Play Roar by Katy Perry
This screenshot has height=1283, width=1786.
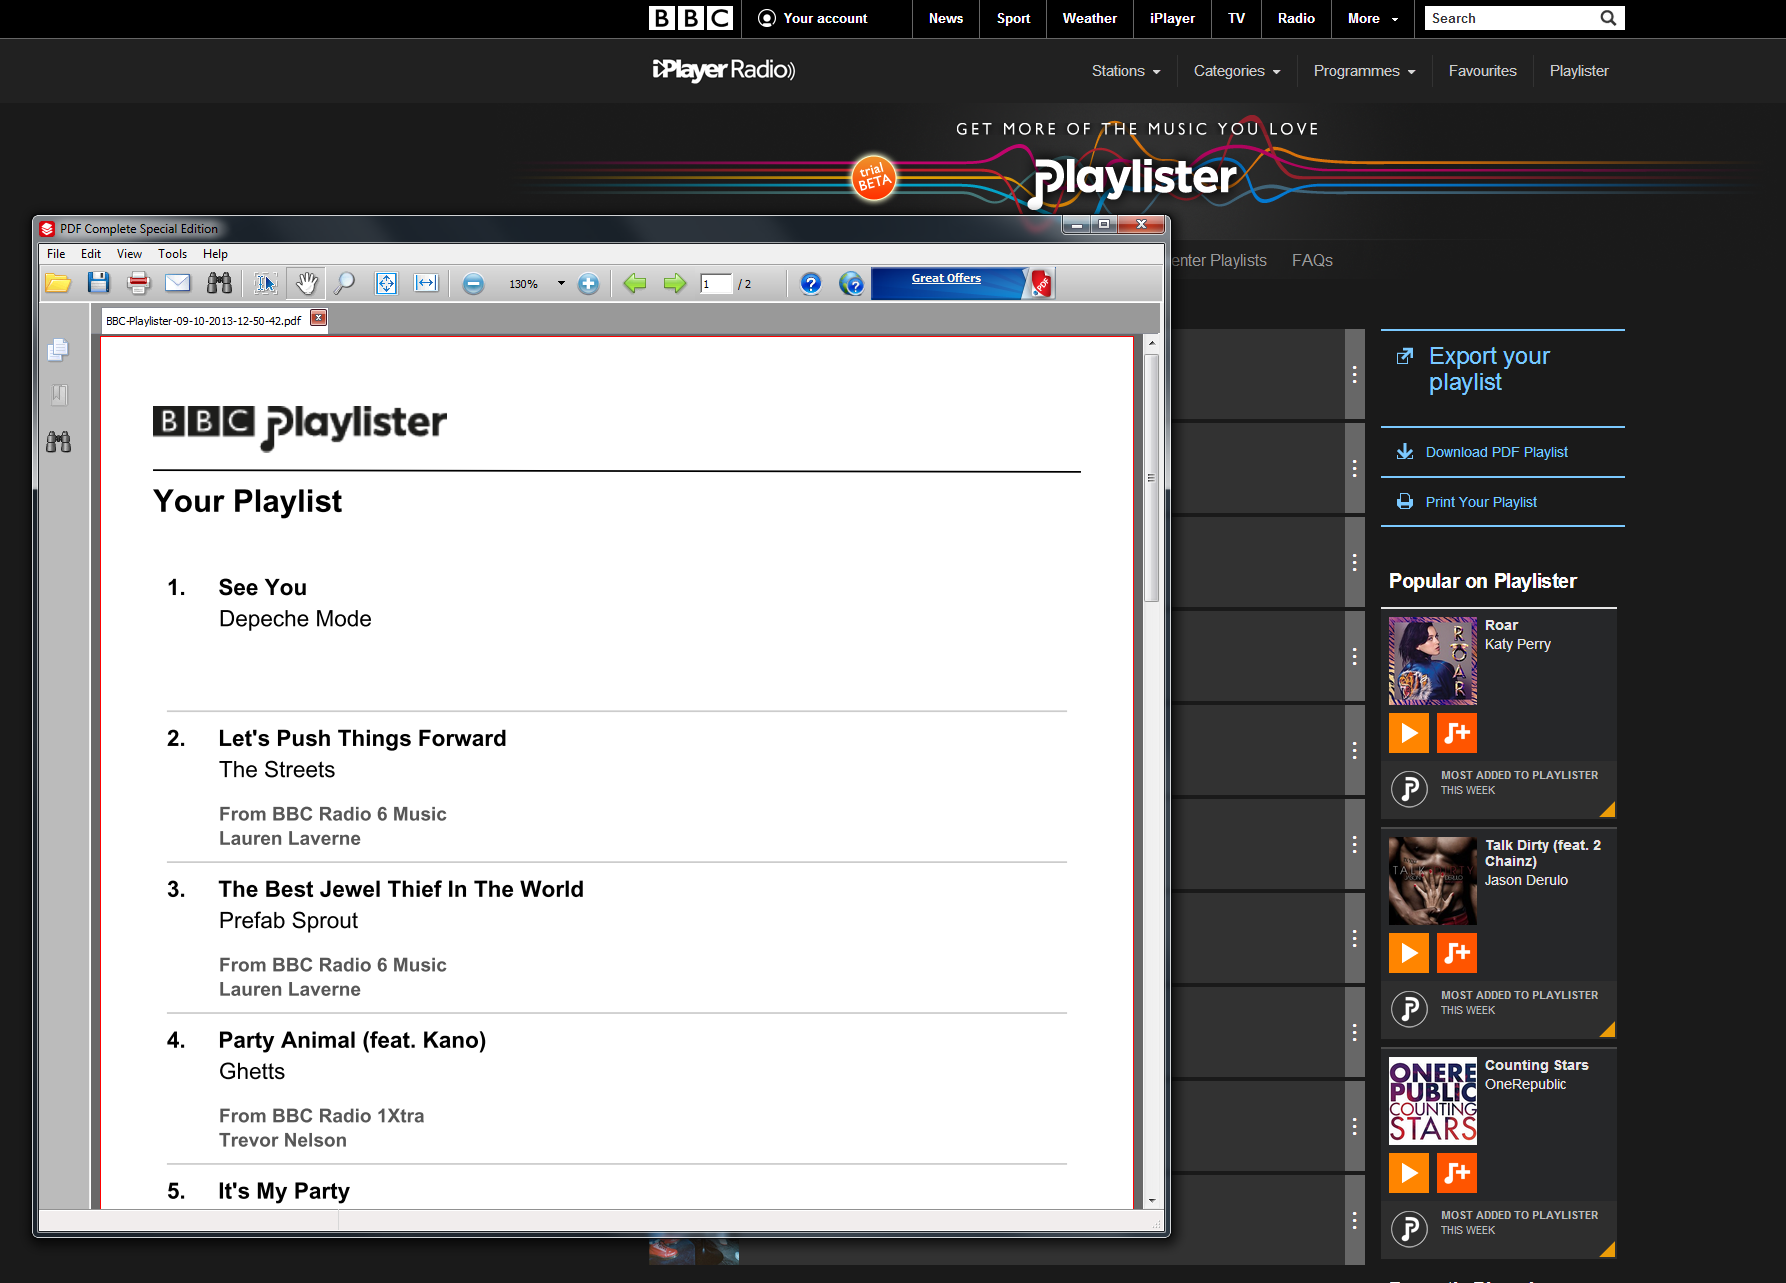coord(1409,733)
